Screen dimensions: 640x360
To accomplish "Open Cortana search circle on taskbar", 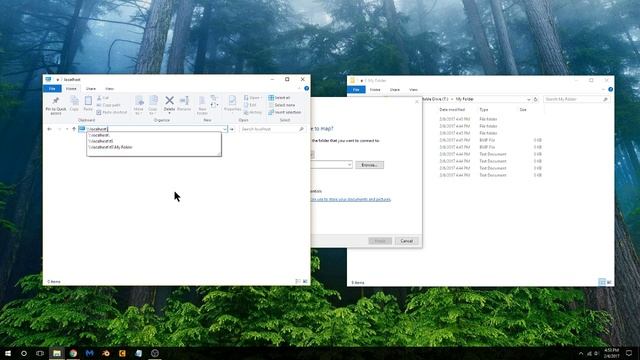I will tap(24, 353).
